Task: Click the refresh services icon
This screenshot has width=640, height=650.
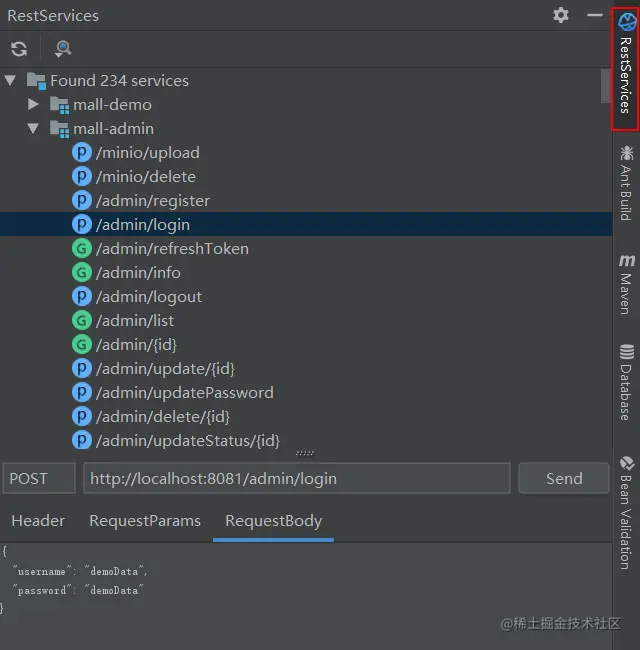Action: (19, 49)
